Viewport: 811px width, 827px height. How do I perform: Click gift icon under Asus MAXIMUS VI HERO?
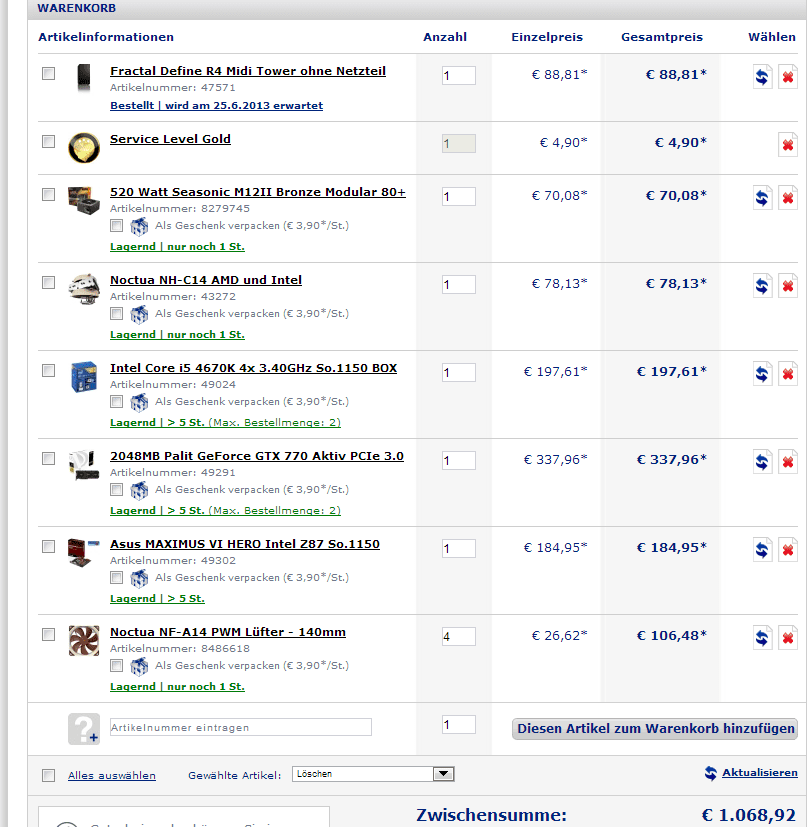pyautogui.click(x=139, y=579)
